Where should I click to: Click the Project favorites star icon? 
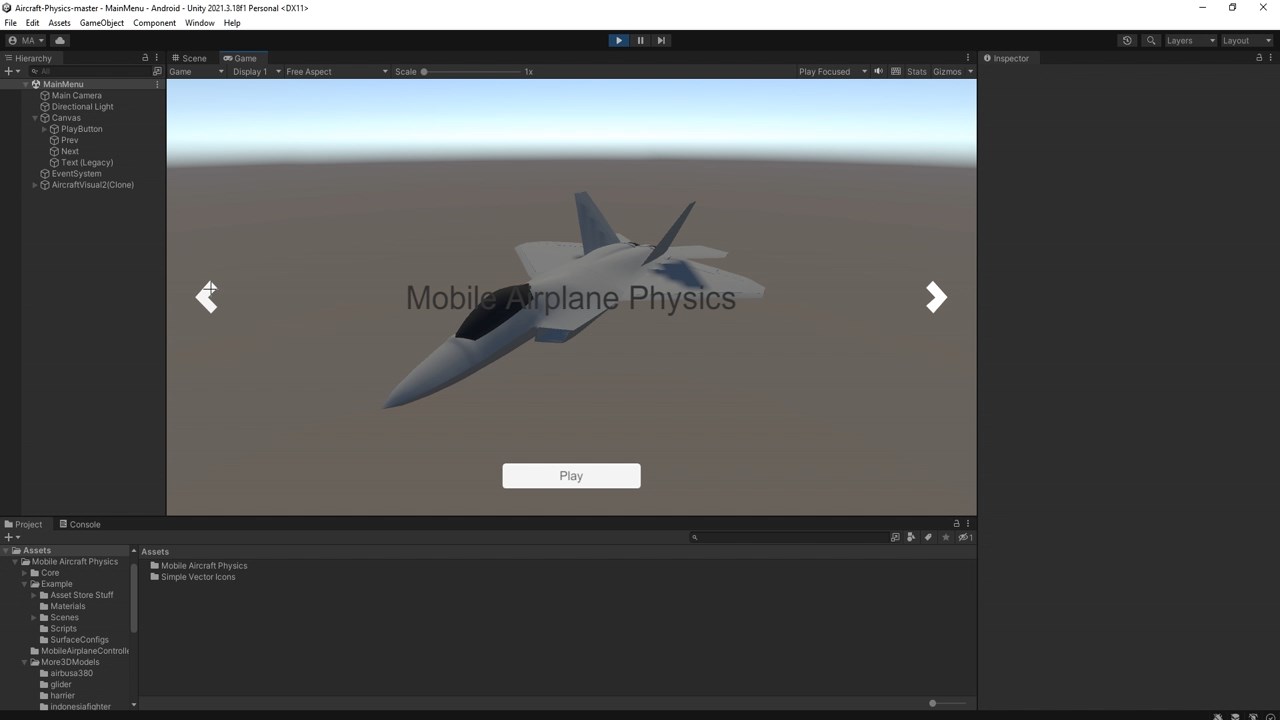(x=946, y=537)
